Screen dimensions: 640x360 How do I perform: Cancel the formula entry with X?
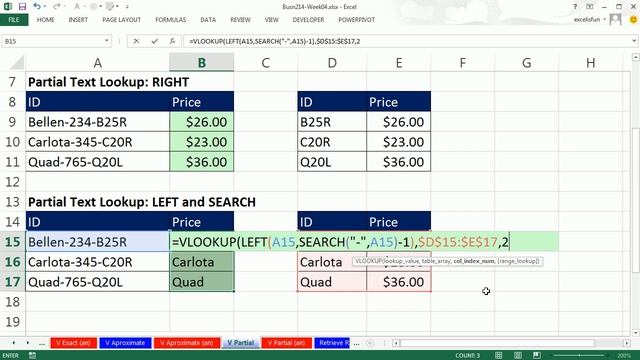(x=136, y=41)
